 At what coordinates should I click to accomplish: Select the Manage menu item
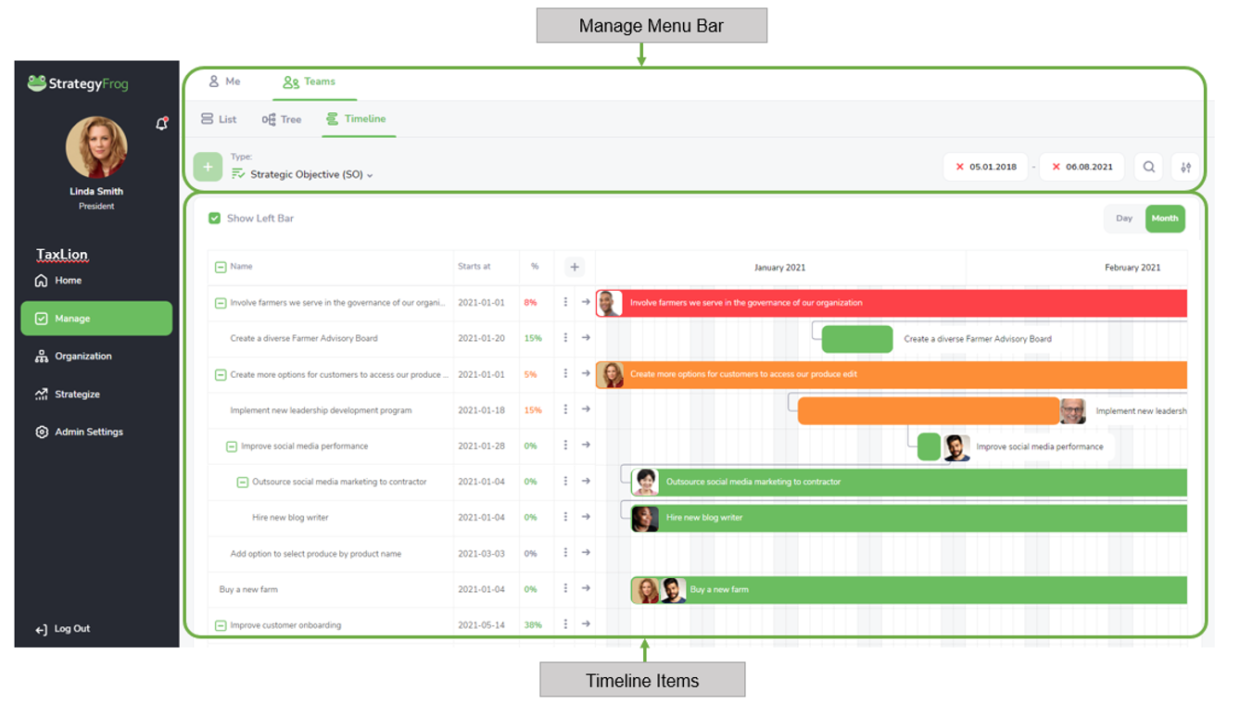tap(70, 318)
